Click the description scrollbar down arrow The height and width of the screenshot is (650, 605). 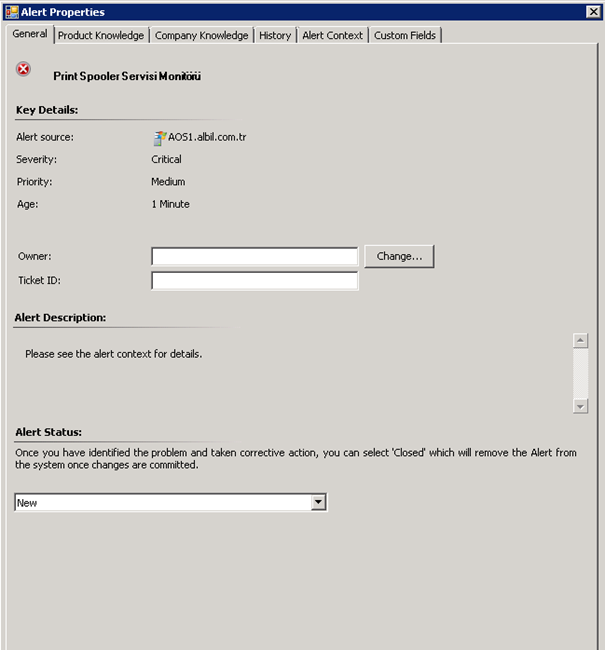tap(580, 406)
